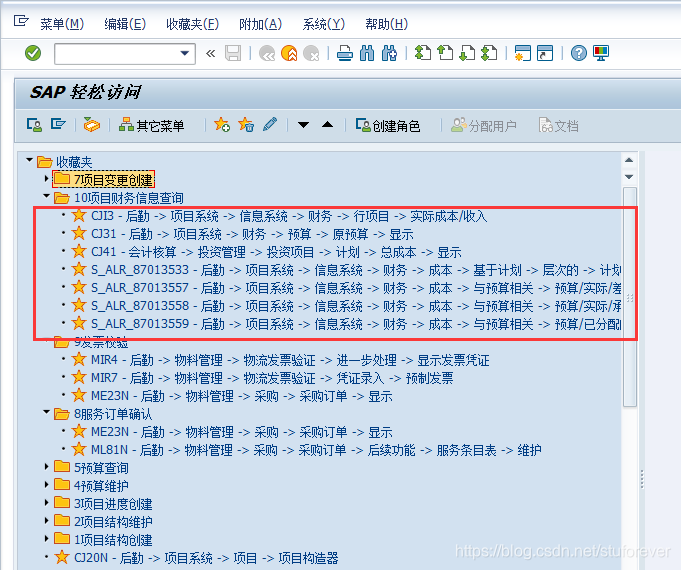Create a new session window icon

click(523, 53)
